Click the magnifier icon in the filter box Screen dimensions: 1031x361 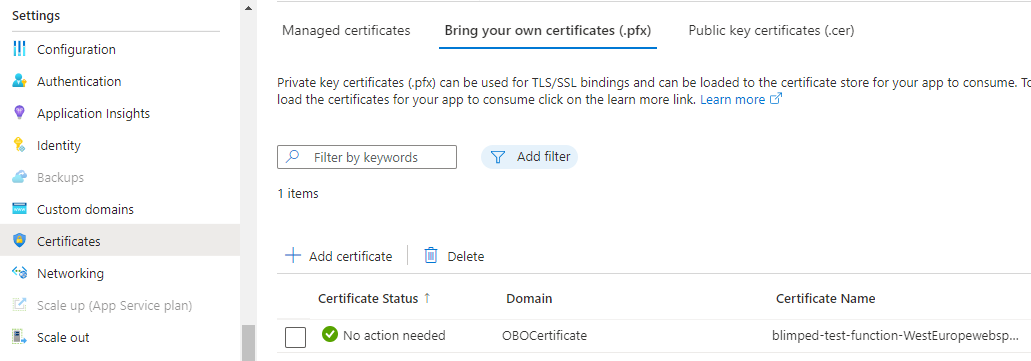pyautogui.click(x=293, y=157)
